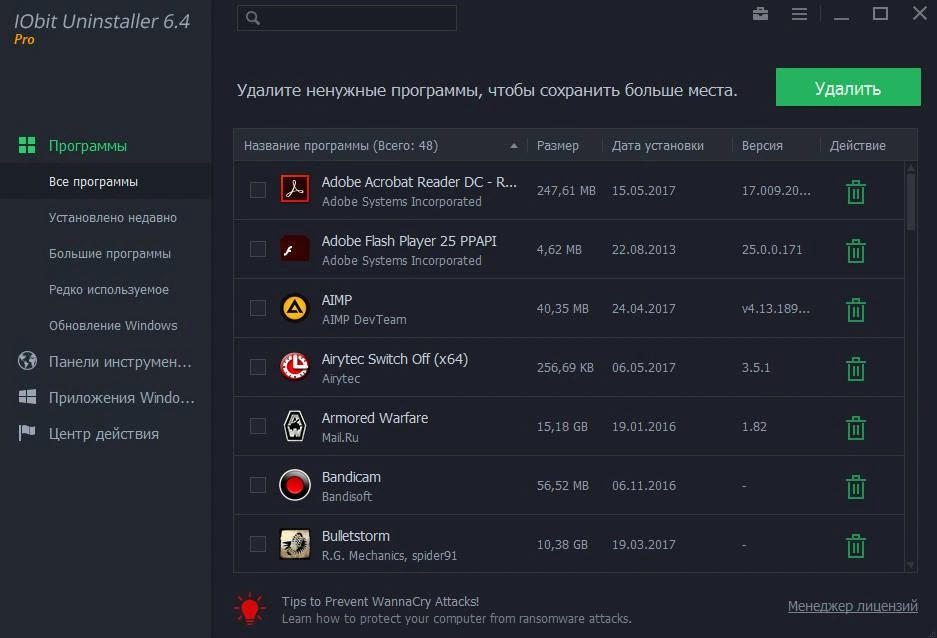This screenshot has height=638, width=937.
Task: Open Менеджер лицензий link
Action: (x=853, y=606)
